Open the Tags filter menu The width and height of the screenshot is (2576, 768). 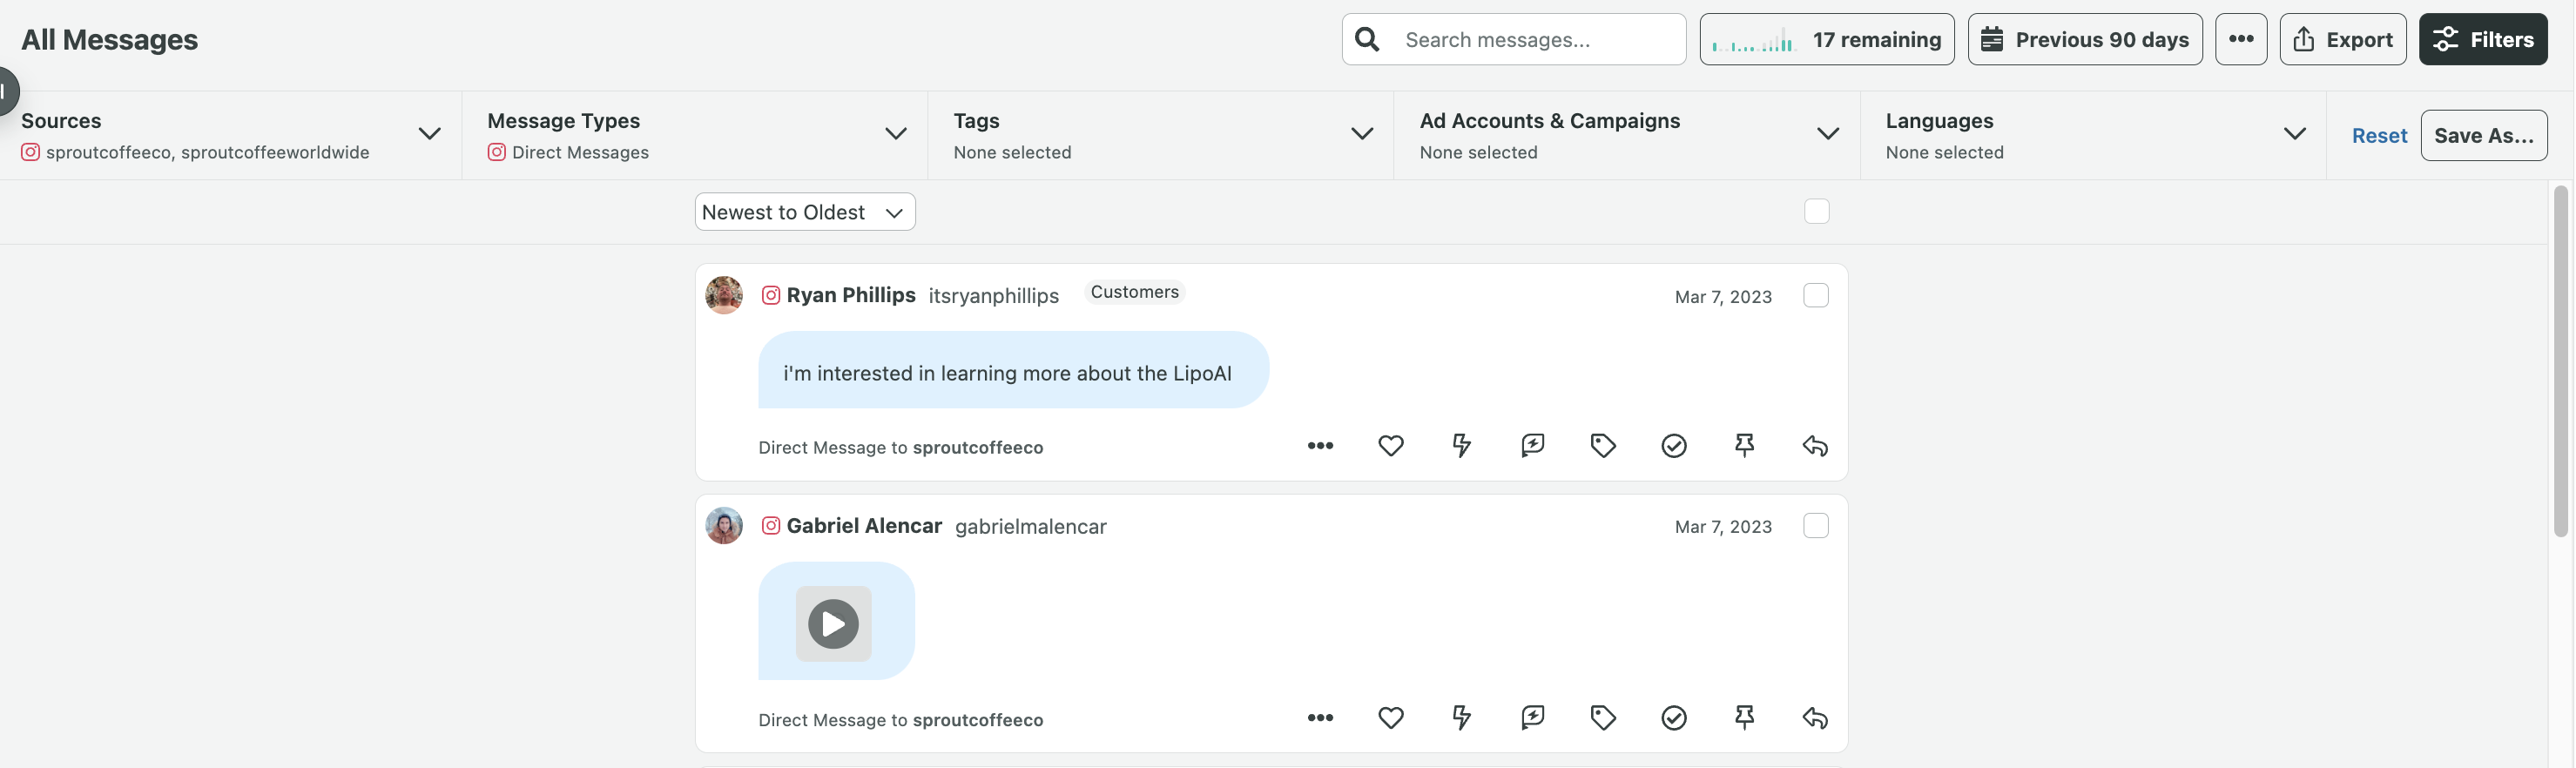tap(1161, 135)
